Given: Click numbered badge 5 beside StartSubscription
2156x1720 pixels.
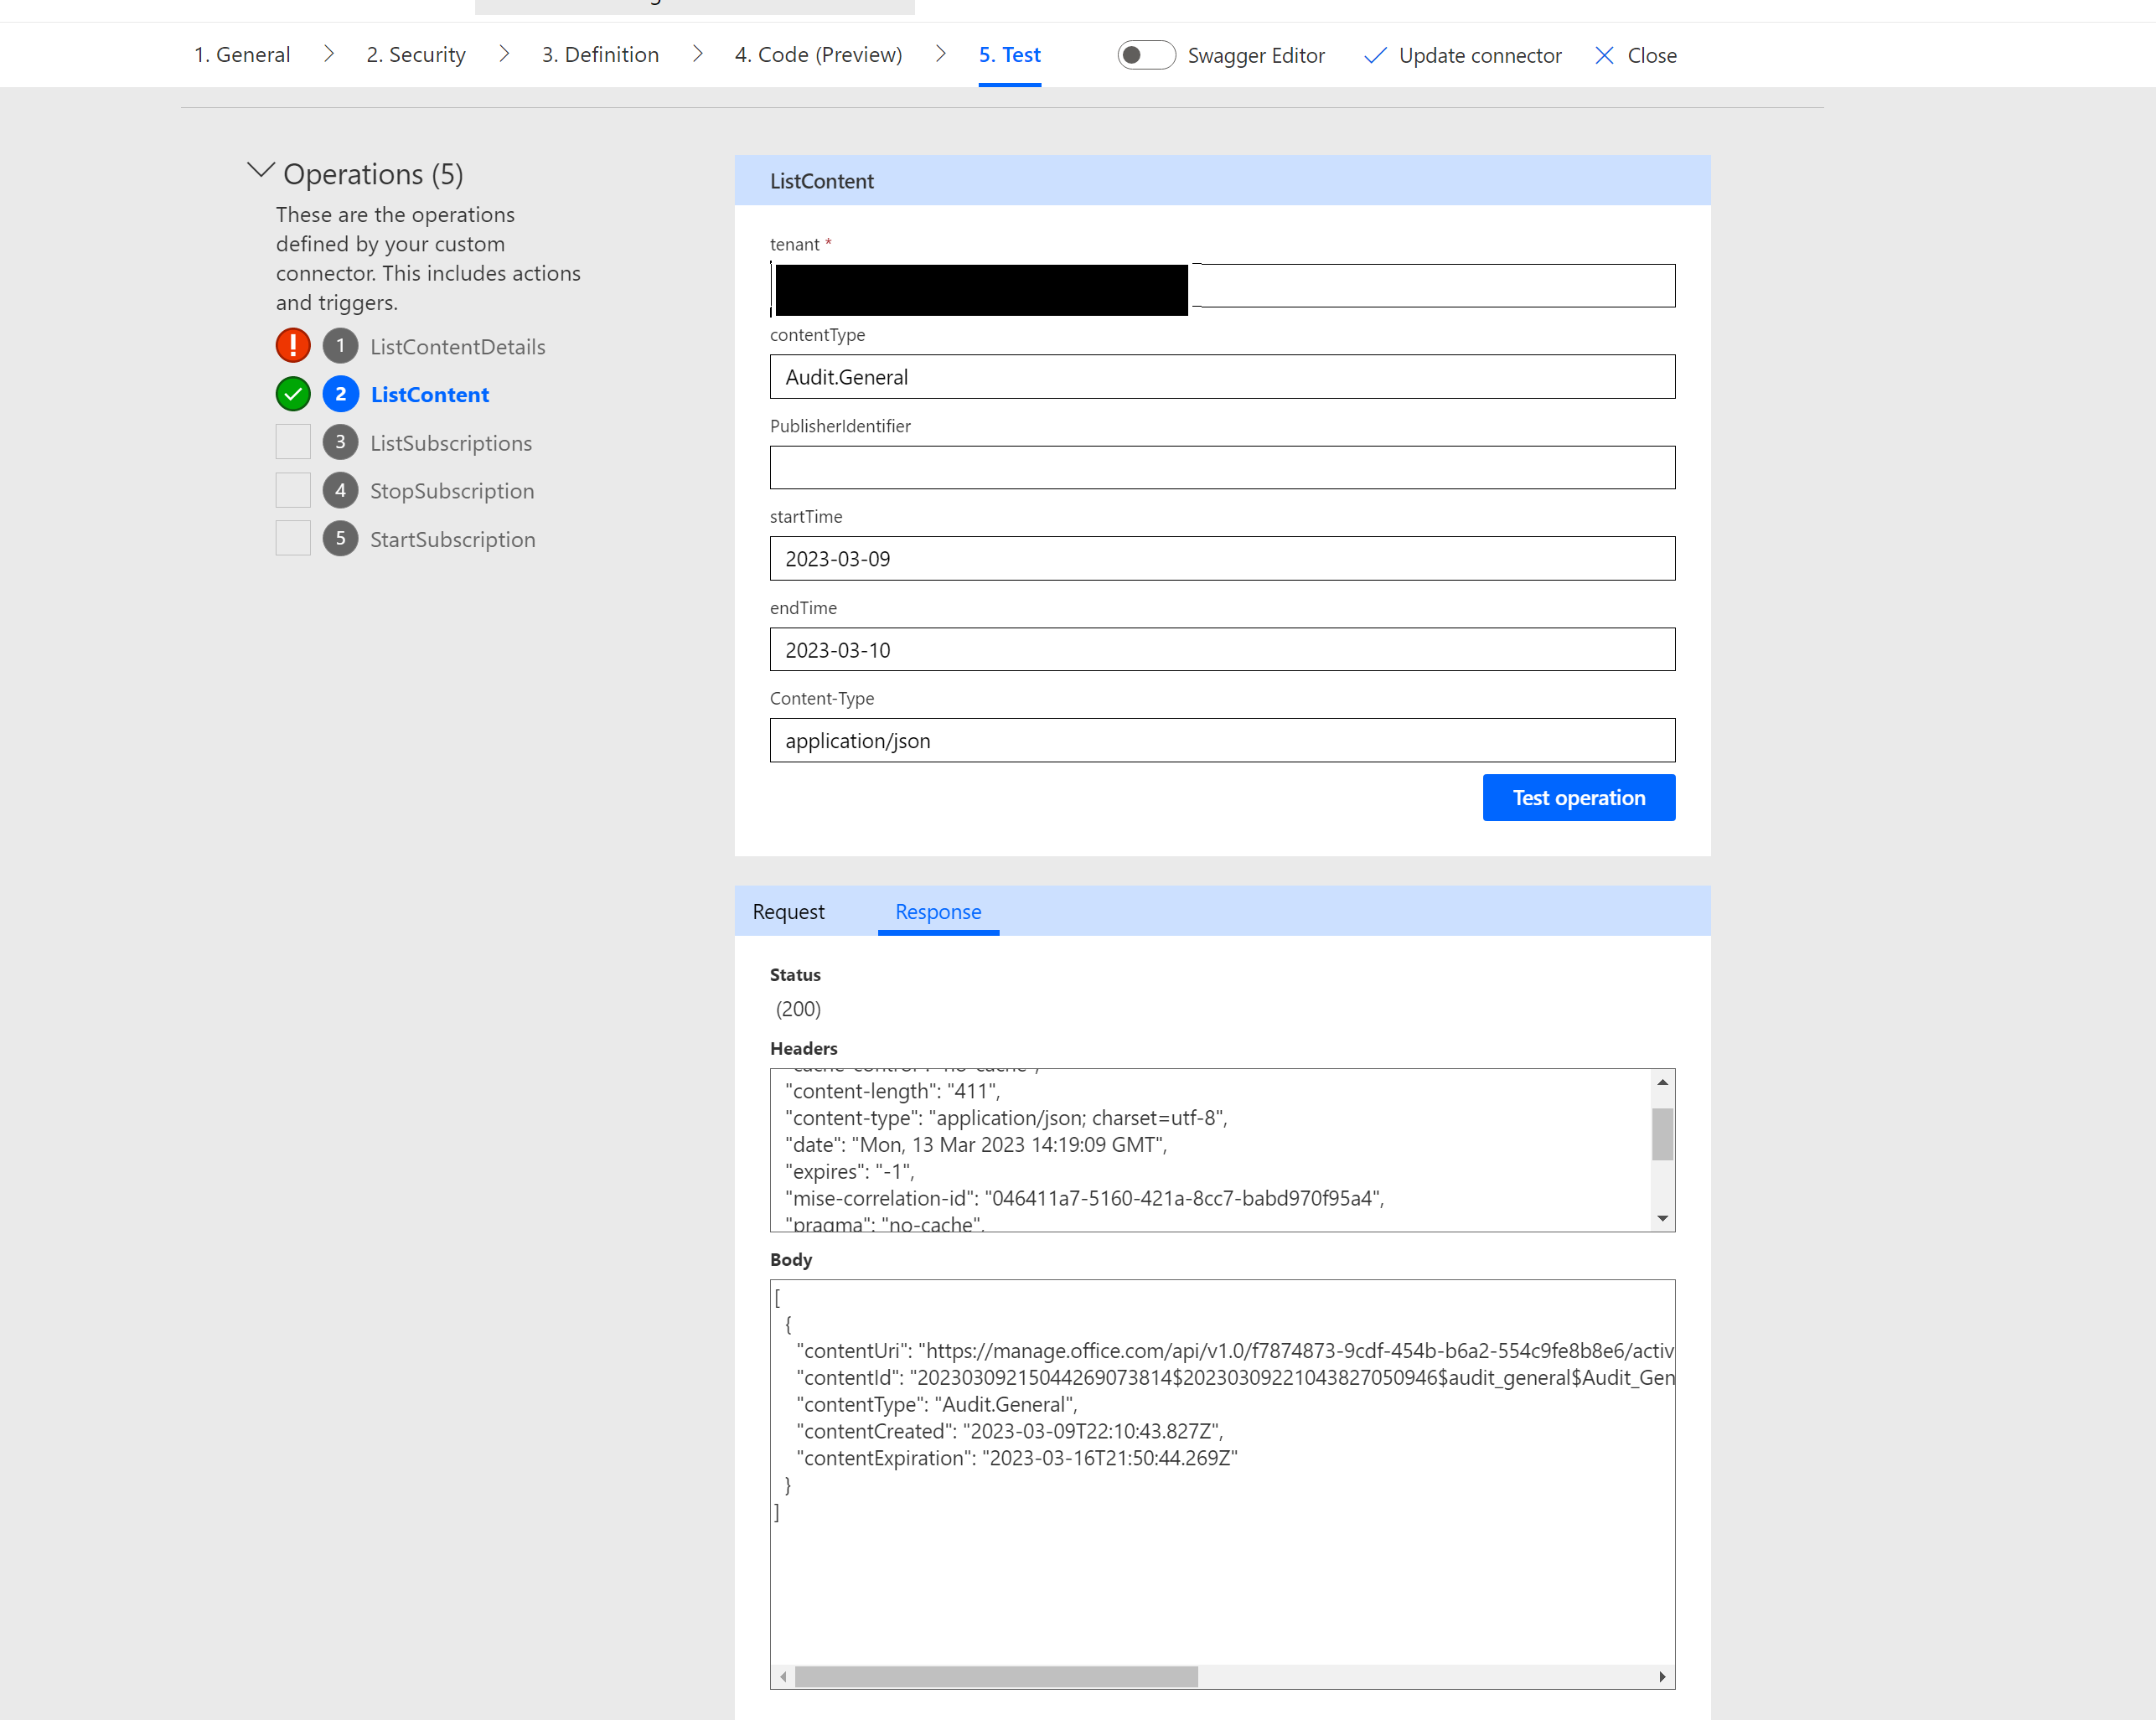Looking at the screenshot, I should click(x=340, y=537).
